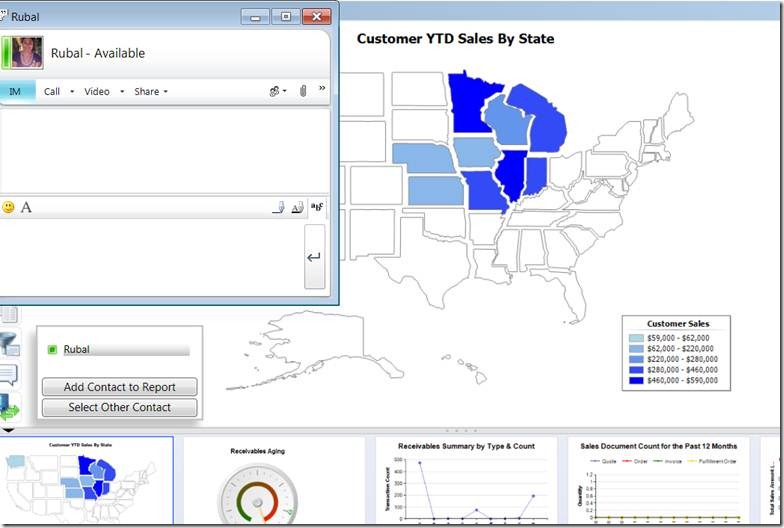This screenshot has width=784, height=528.
Task: Insert an emoticon with the smiley icon
Action: pos(8,207)
